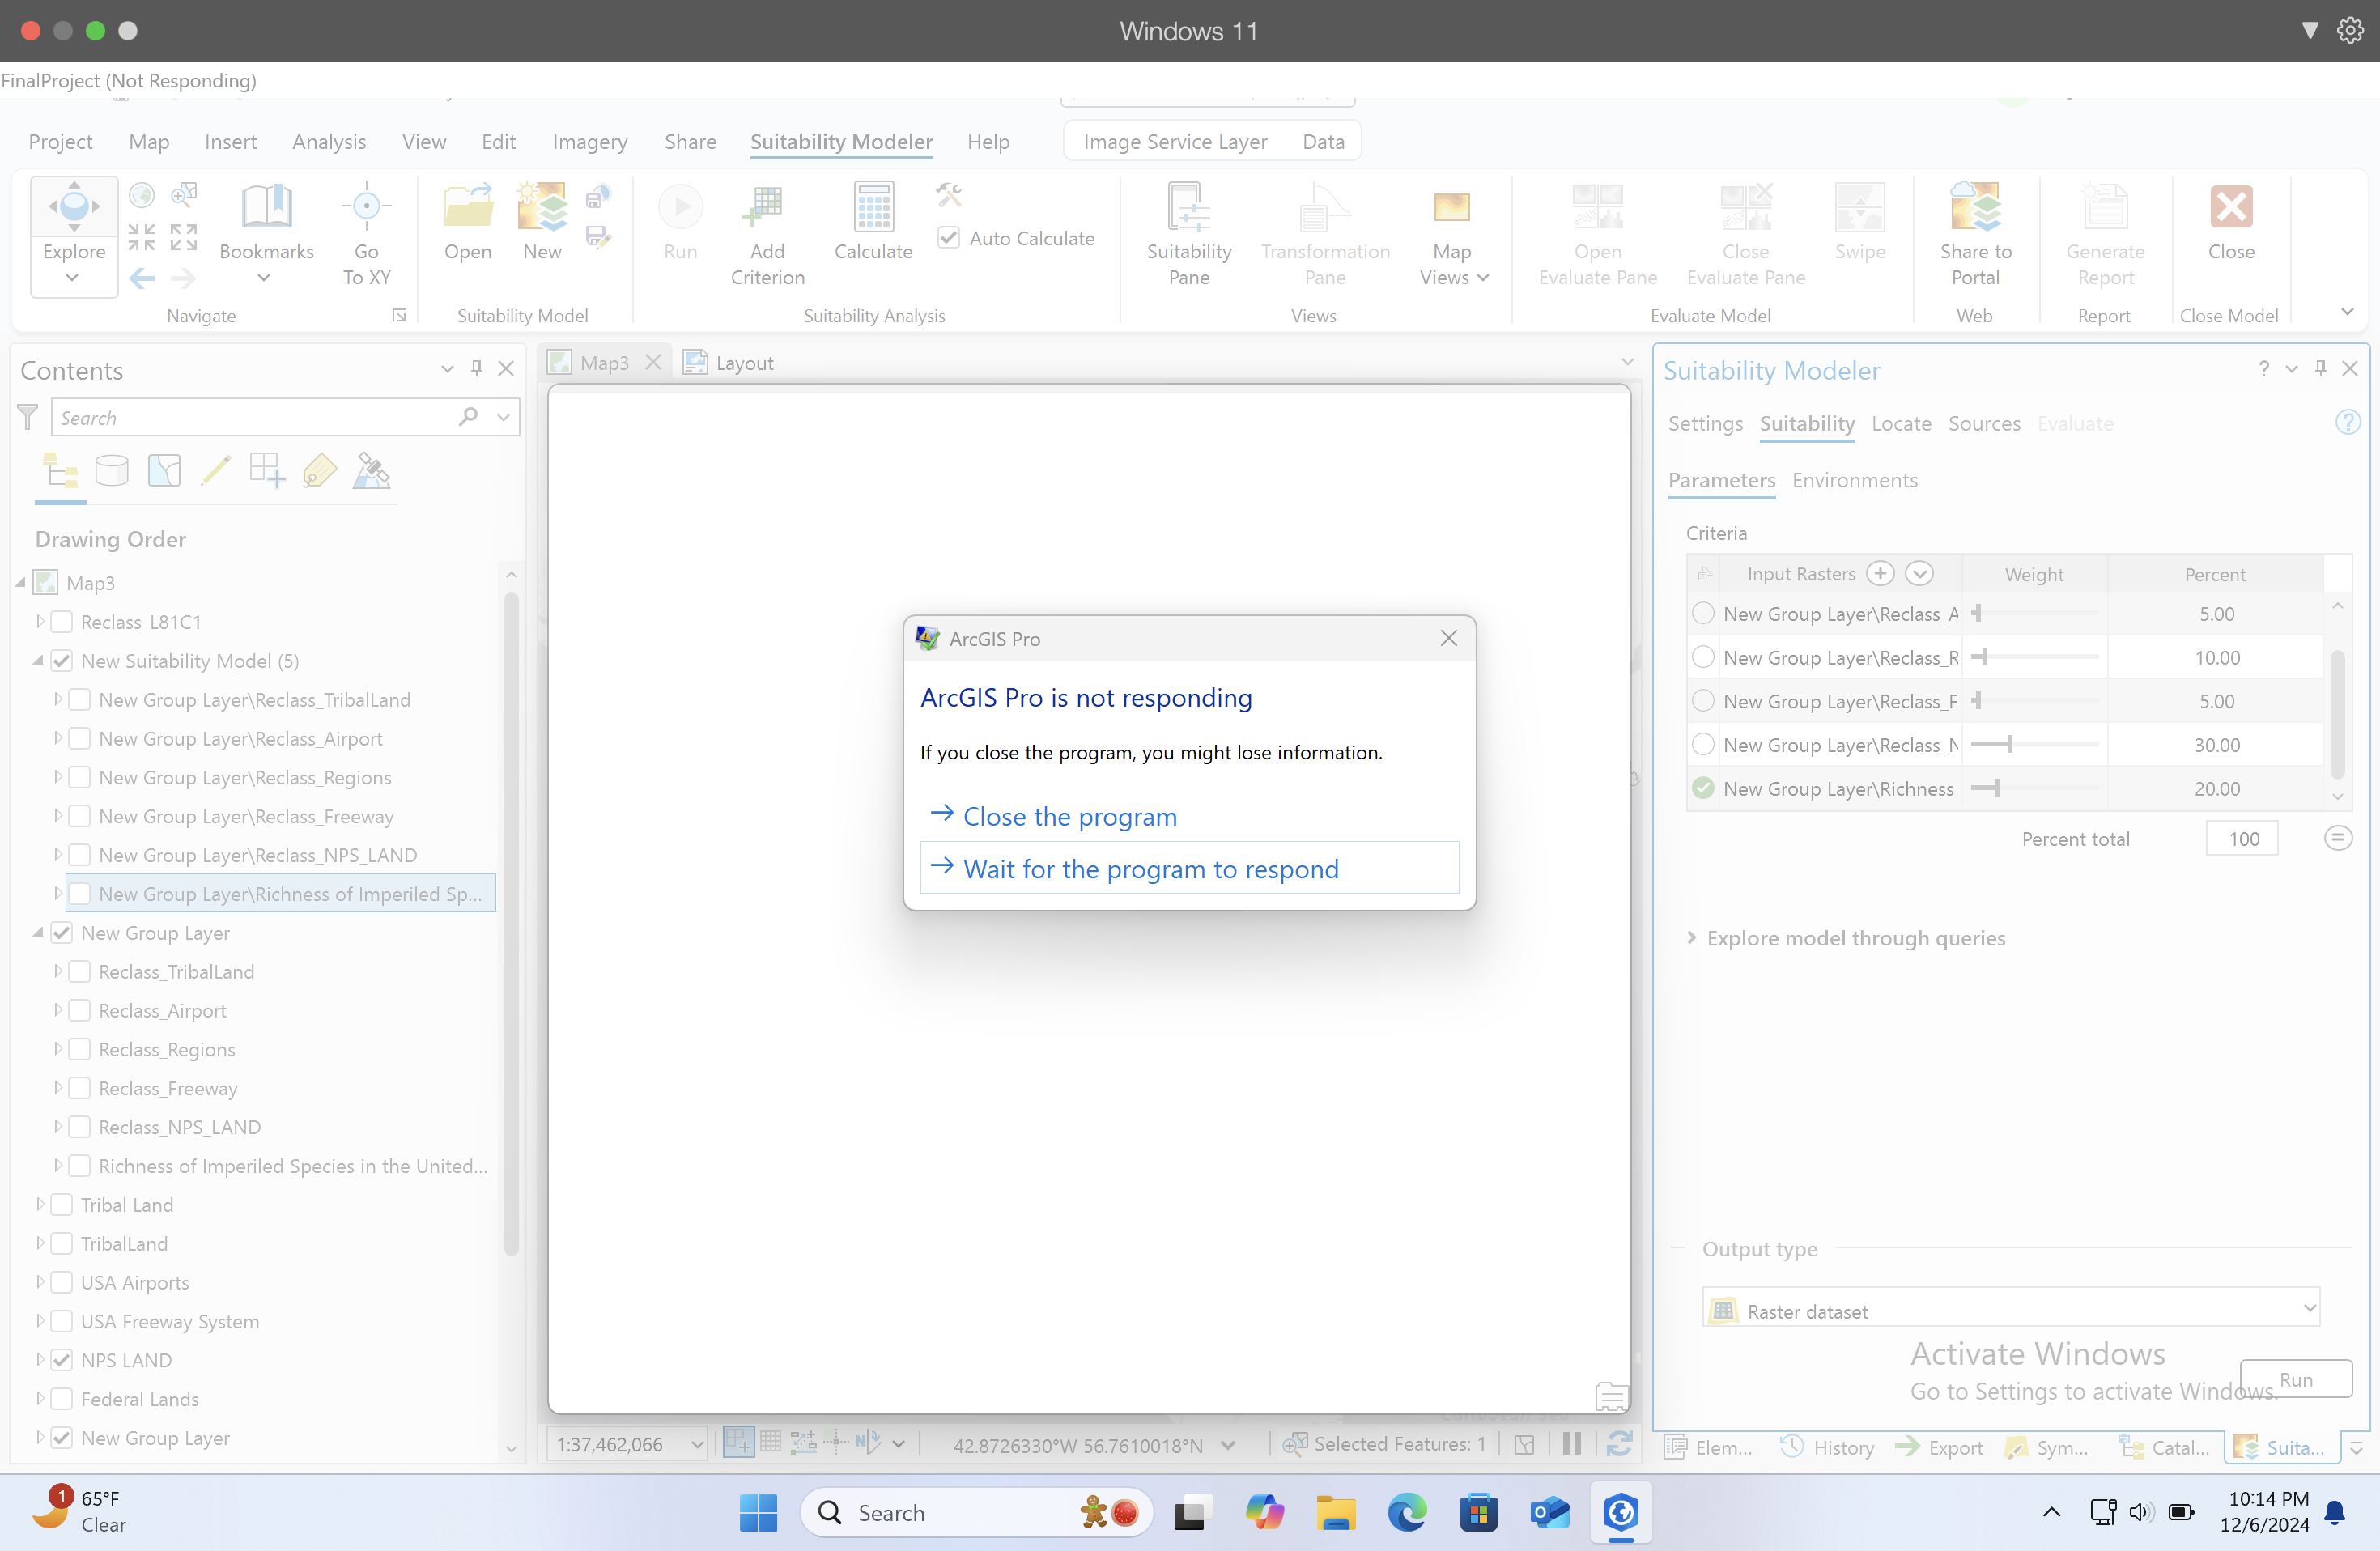The height and width of the screenshot is (1551, 2380).
Task: Click Wait for the program to respond
Action: tap(1189, 868)
